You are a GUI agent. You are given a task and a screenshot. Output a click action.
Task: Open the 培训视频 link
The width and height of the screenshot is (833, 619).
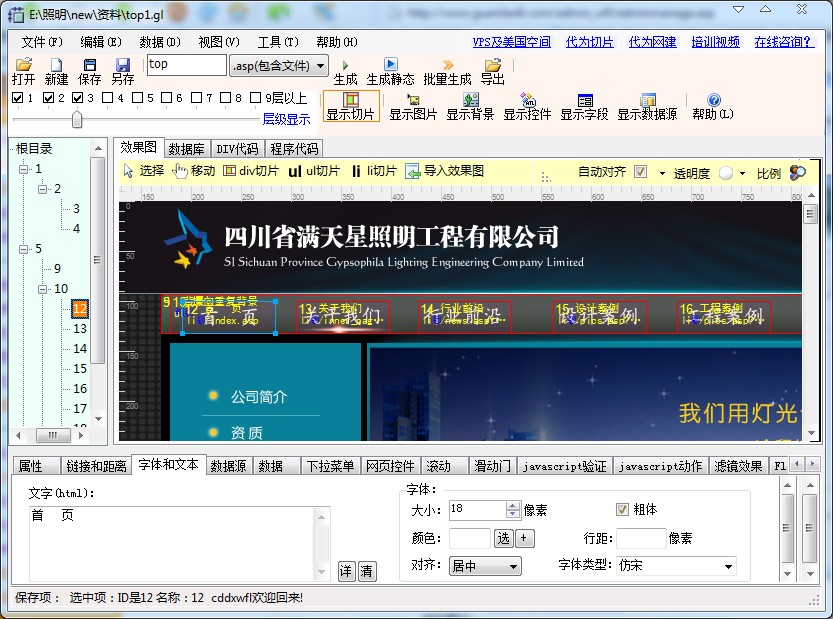point(716,42)
